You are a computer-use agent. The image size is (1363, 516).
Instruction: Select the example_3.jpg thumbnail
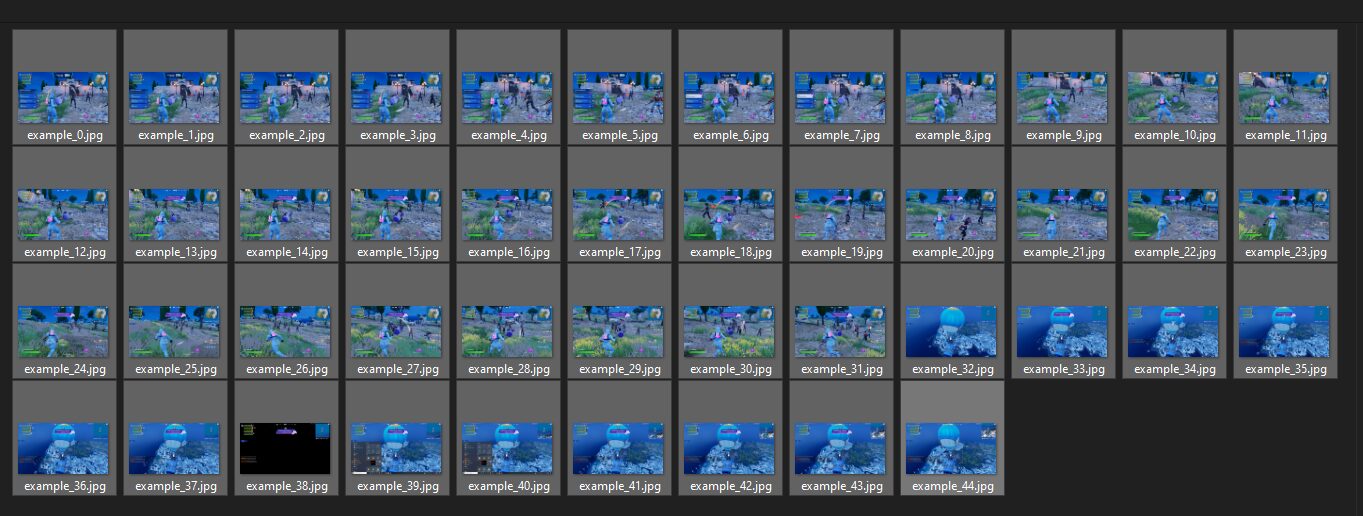coord(396,97)
